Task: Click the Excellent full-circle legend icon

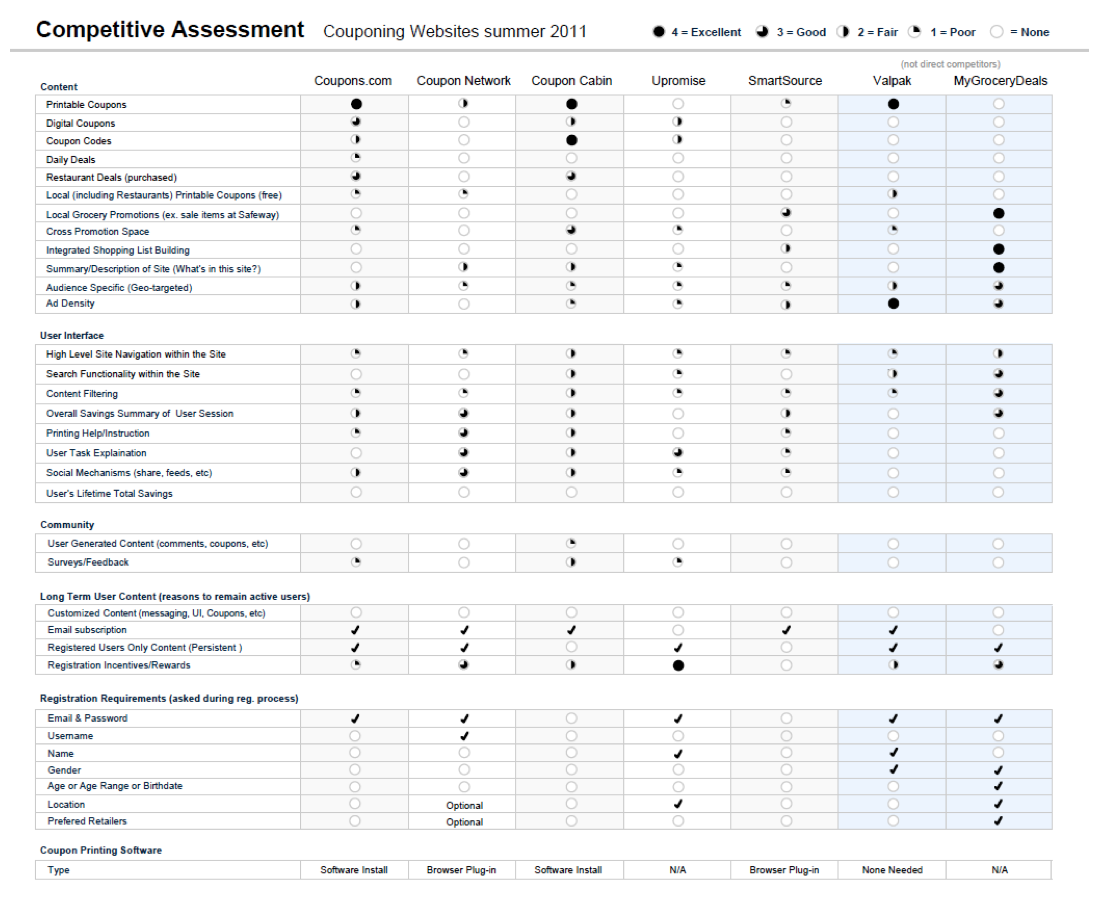Action: pos(658,32)
